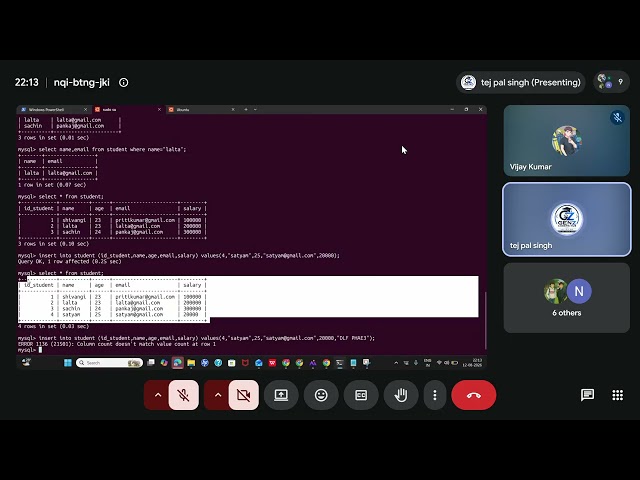
Task: Open the more options three-dot menu
Action: pos(435,395)
